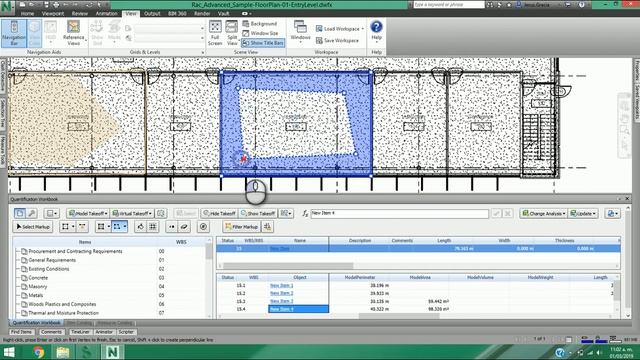Click the bucket fill markup tool
Viewport: 640px width, 360px height.
tap(140, 227)
